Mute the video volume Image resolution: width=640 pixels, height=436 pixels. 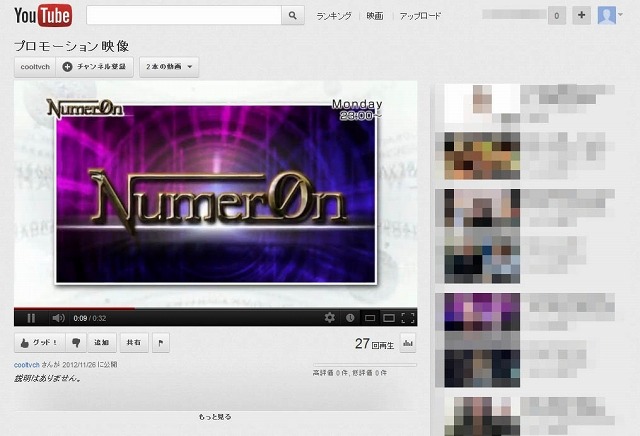(58, 318)
